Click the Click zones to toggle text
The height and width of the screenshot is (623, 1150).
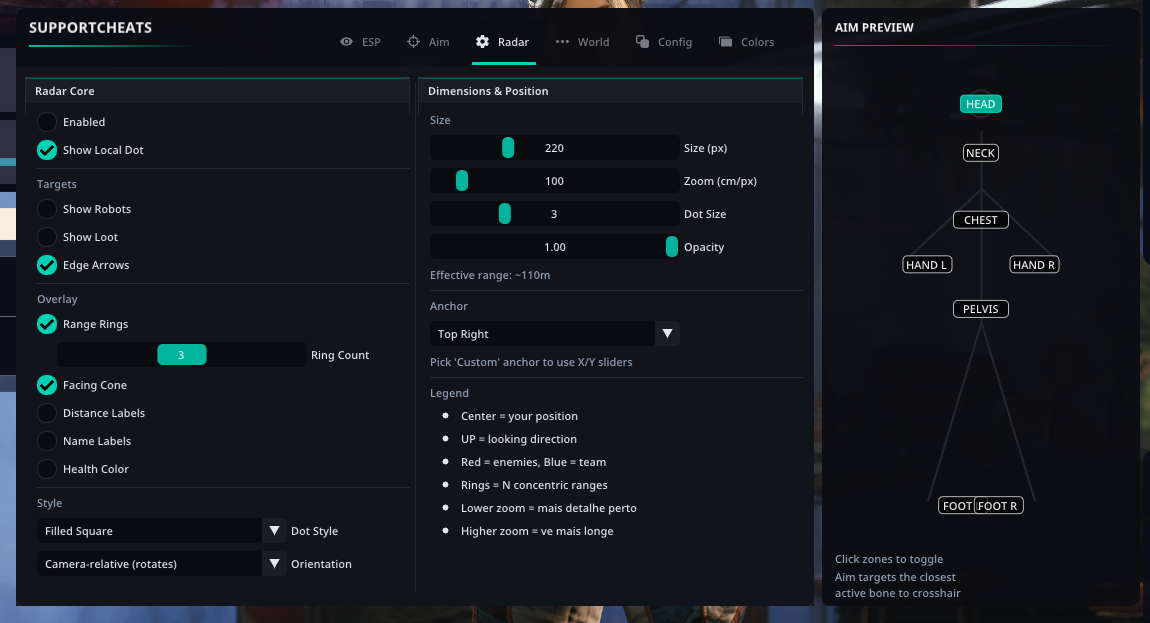[889, 559]
